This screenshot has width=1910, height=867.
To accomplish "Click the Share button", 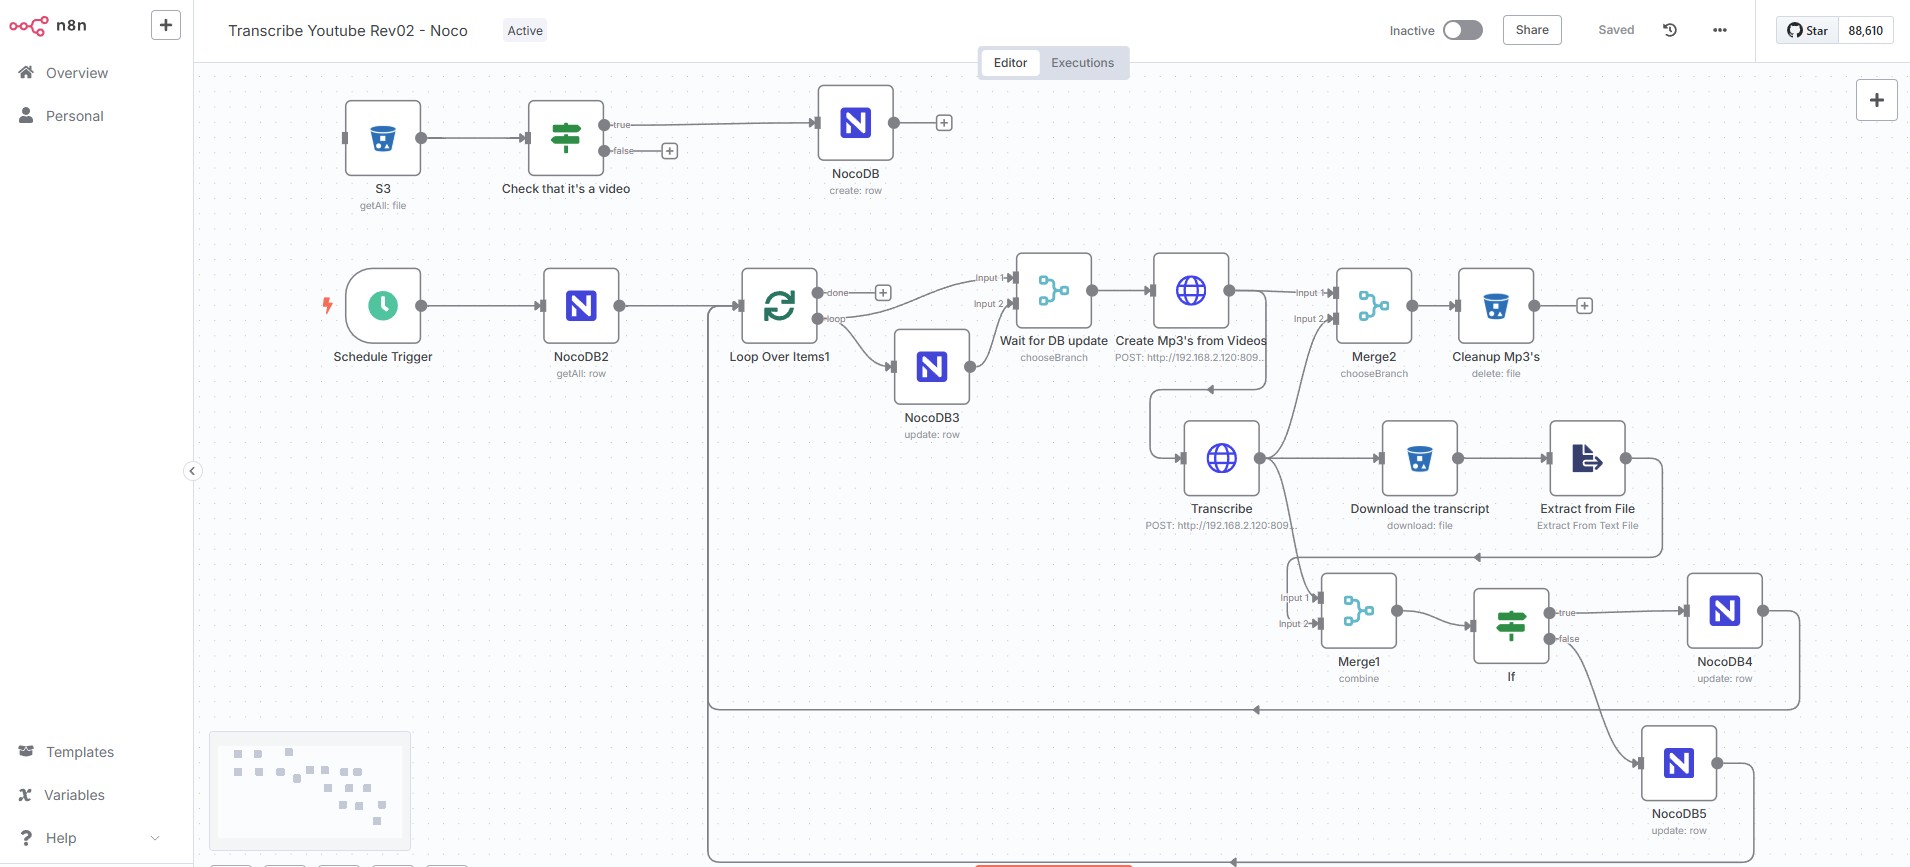I will [1531, 30].
